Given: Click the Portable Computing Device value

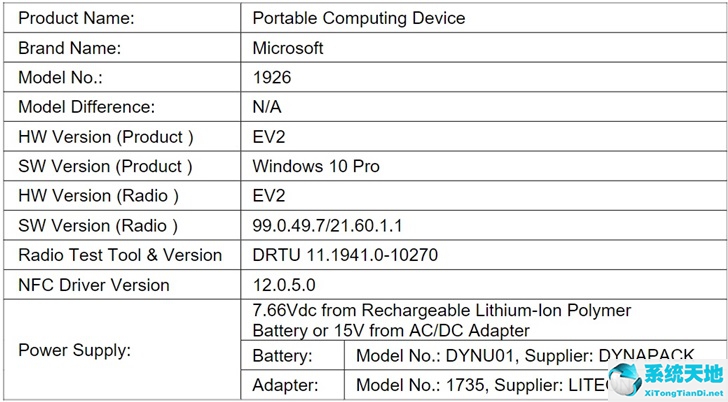Looking at the screenshot, I should 358,18.
